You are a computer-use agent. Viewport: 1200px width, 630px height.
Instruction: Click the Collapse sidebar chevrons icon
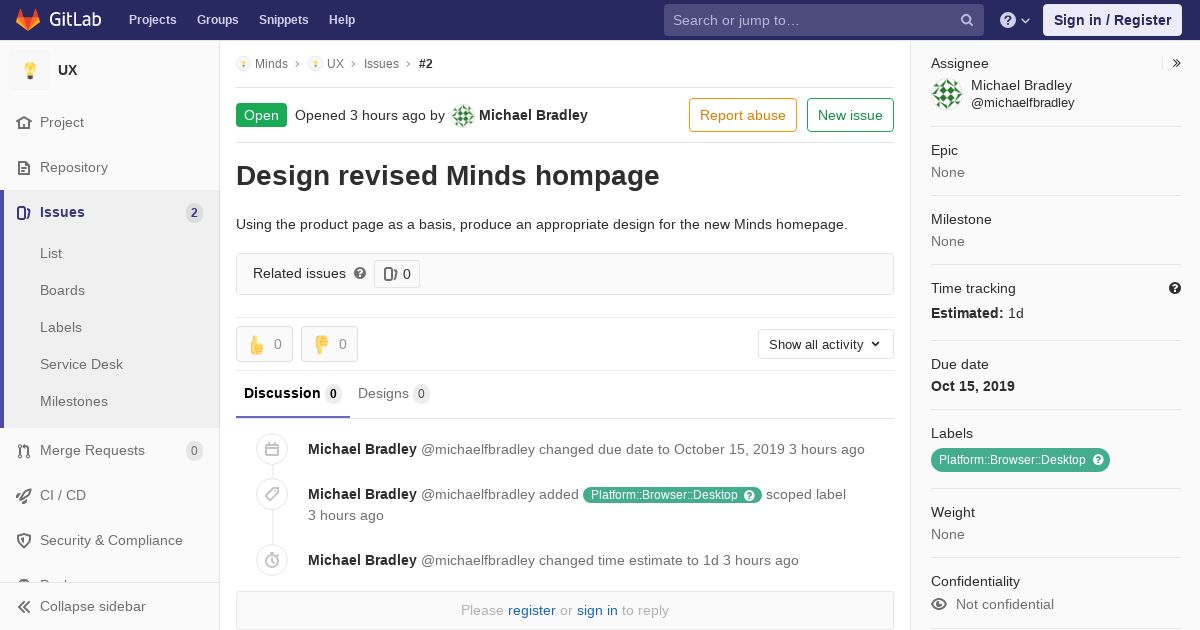click(24, 606)
